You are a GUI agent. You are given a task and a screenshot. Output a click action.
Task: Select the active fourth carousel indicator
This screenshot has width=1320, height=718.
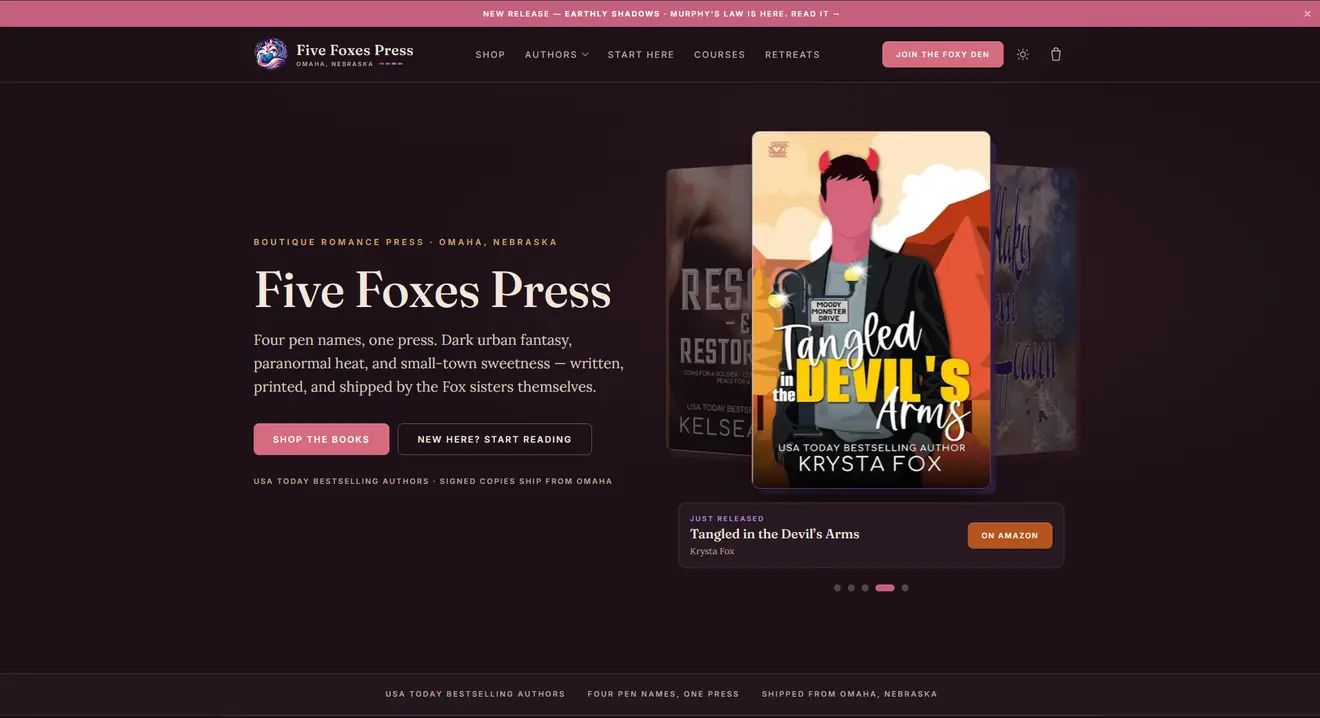pos(885,588)
